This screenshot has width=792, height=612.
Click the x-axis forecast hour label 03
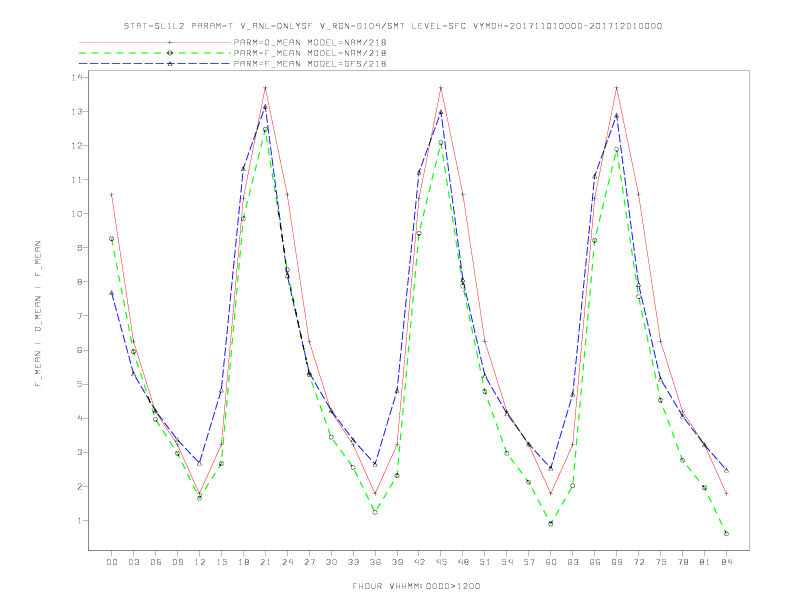[x=133, y=562]
